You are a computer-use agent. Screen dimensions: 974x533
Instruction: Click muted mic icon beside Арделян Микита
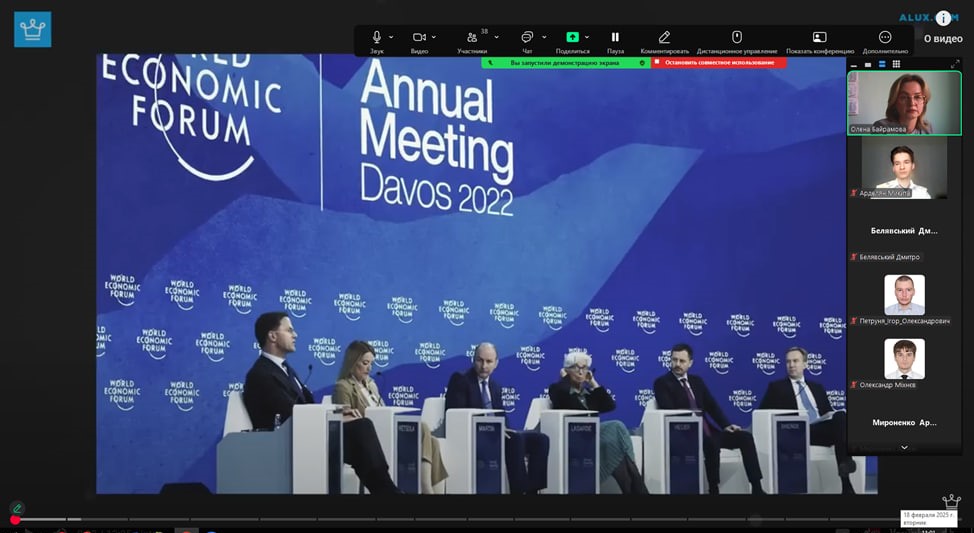coord(853,193)
